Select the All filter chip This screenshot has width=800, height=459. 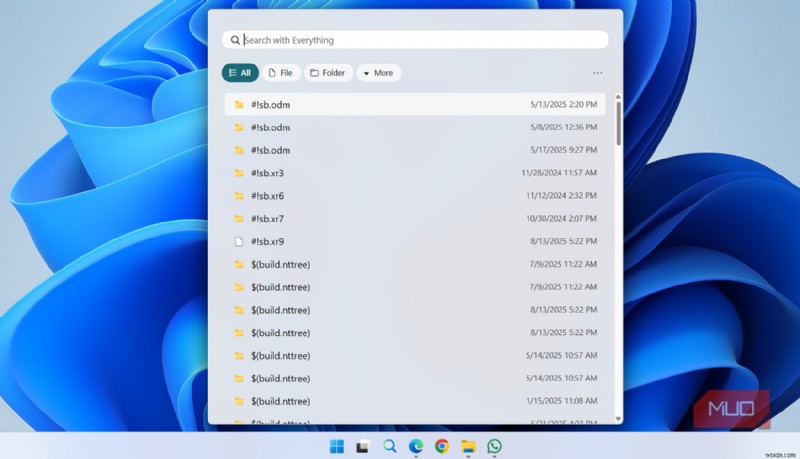(x=240, y=73)
